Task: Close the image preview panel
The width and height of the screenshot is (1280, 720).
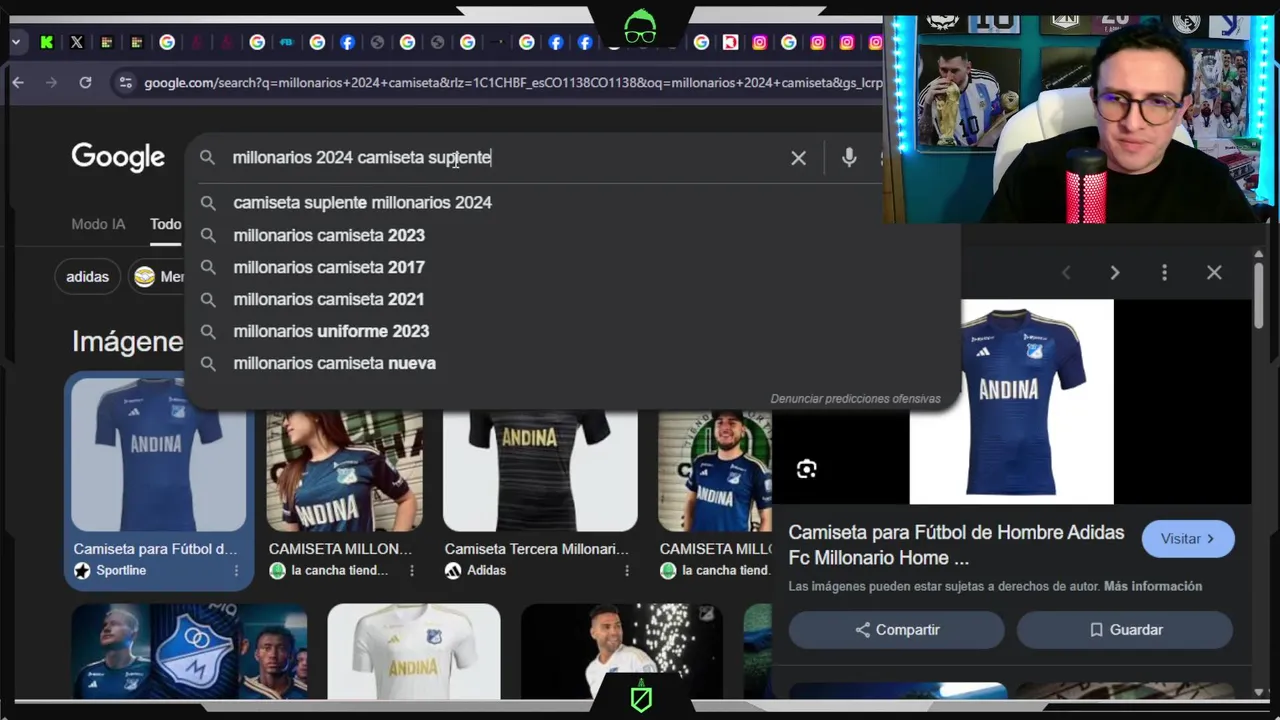Action: click(x=1214, y=273)
